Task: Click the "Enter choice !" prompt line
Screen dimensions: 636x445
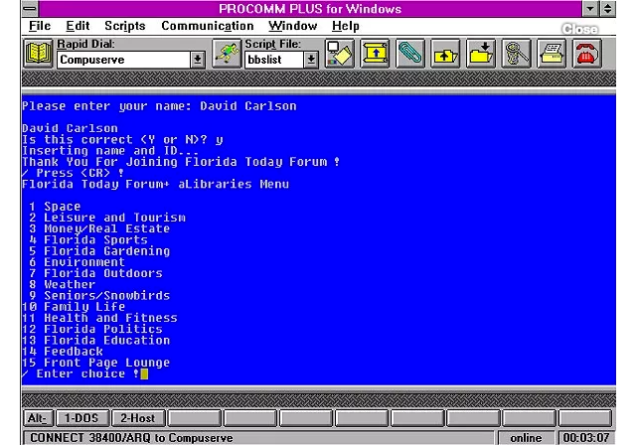Action: point(81,374)
